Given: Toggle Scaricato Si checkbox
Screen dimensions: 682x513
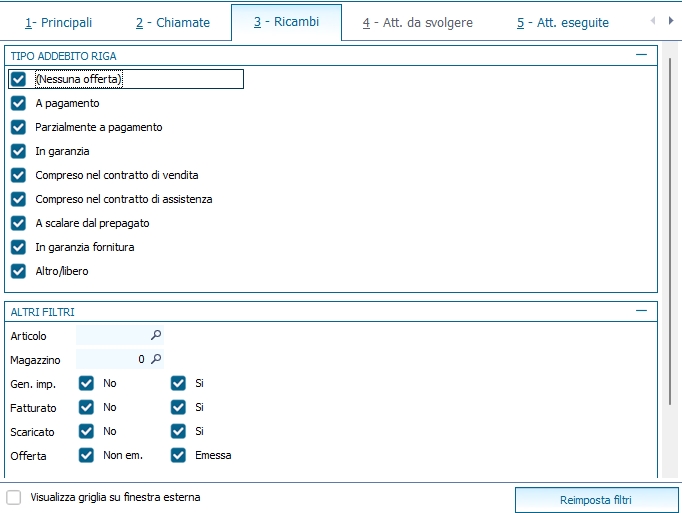Looking at the screenshot, I should (x=178, y=431).
